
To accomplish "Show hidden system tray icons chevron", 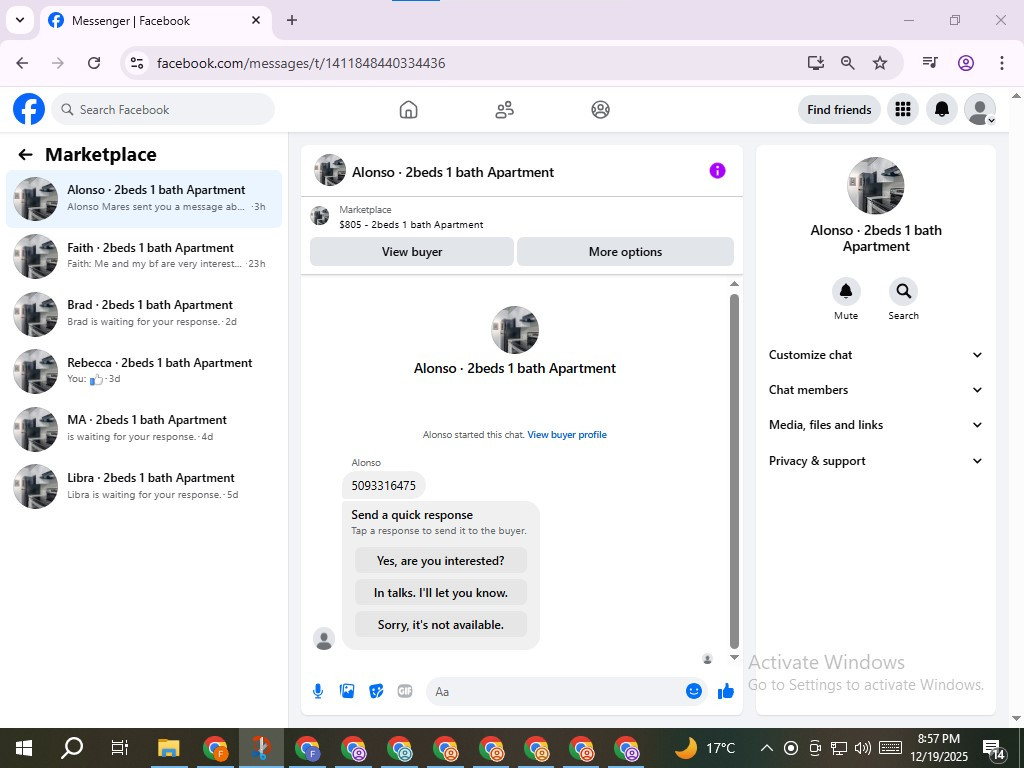I will point(767,748).
